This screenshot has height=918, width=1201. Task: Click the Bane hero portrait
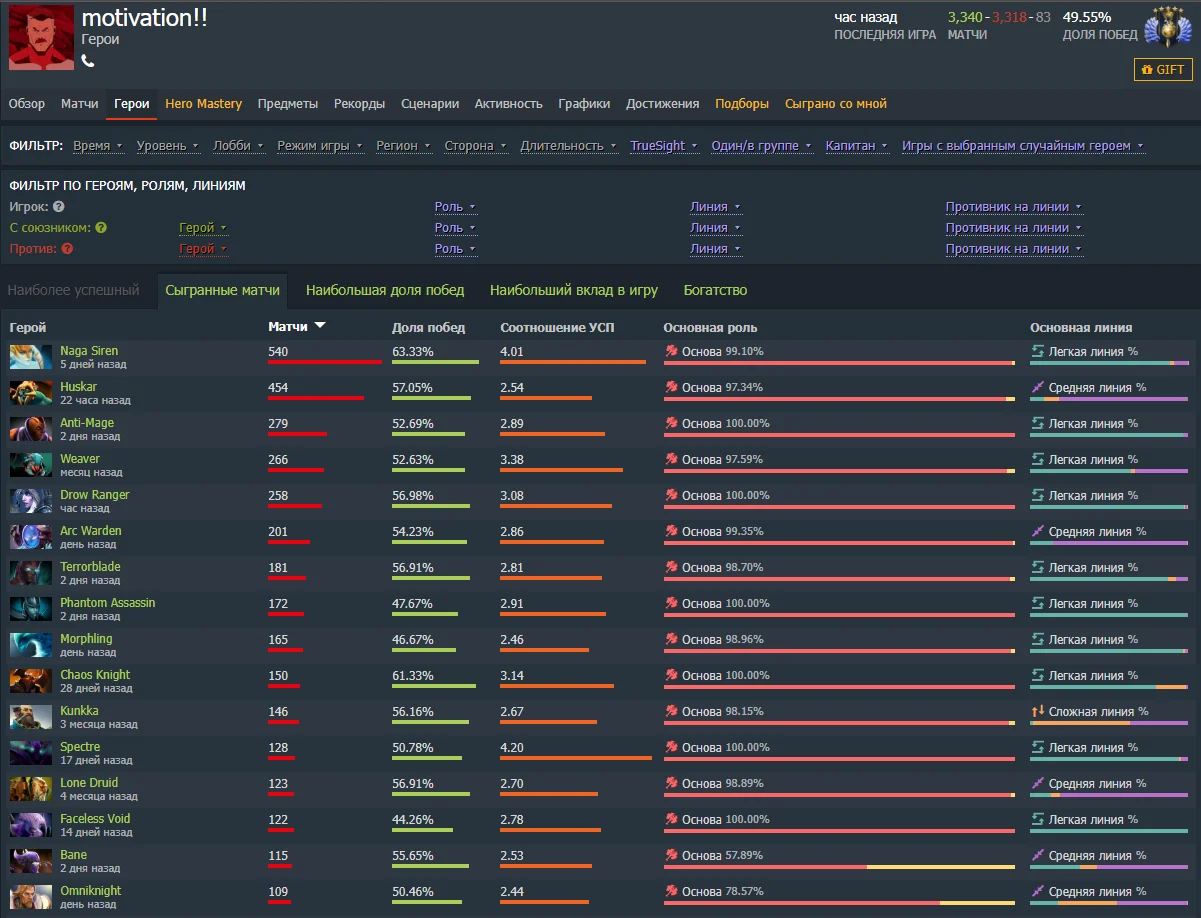point(30,861)
